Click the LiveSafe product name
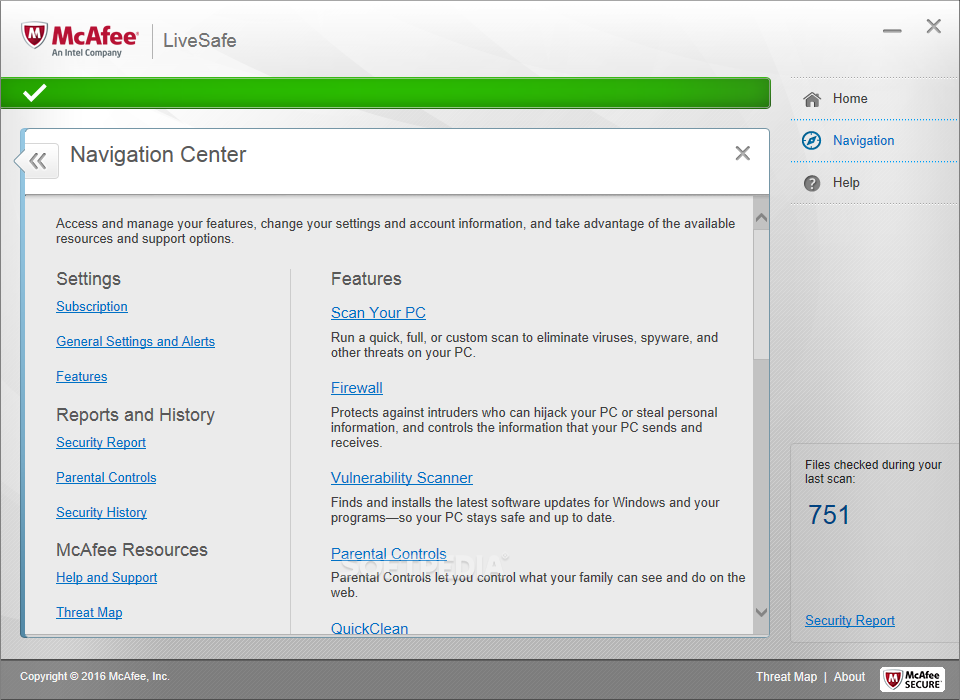 coord(200,40)
